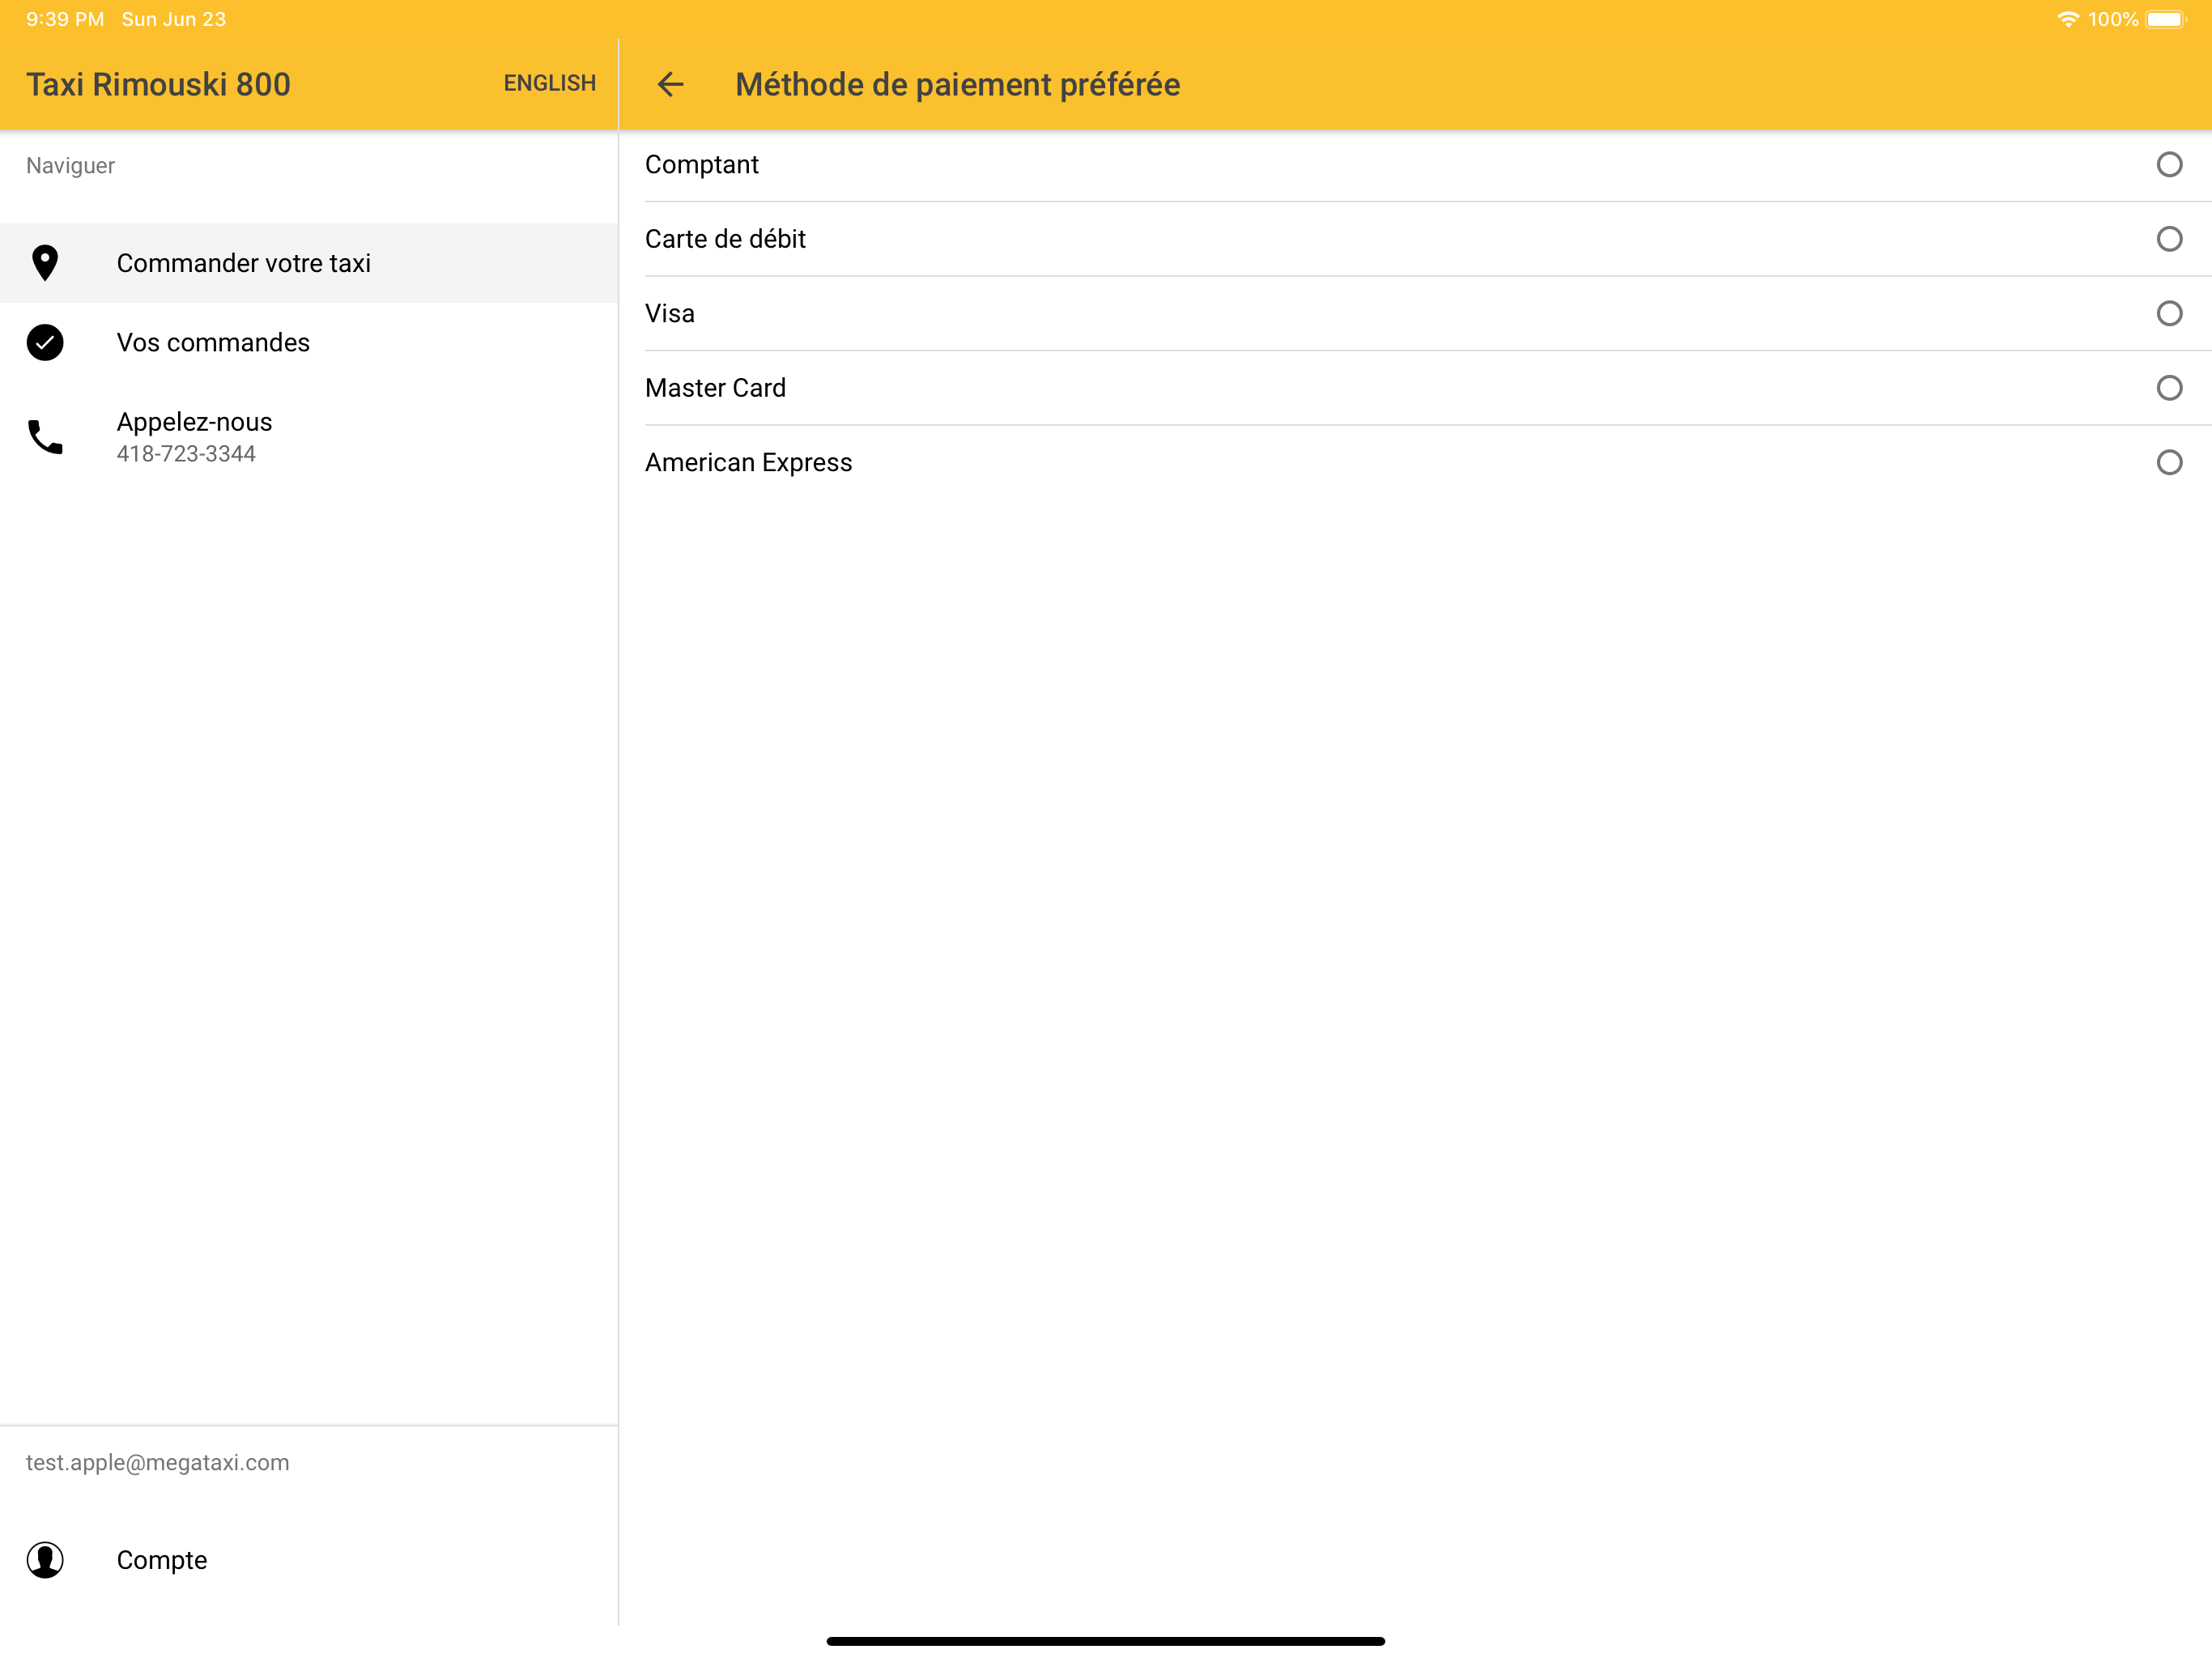Click the checkmark icon beside Vos commandes
This screenshot has height=1658, width=2212.
45,342
